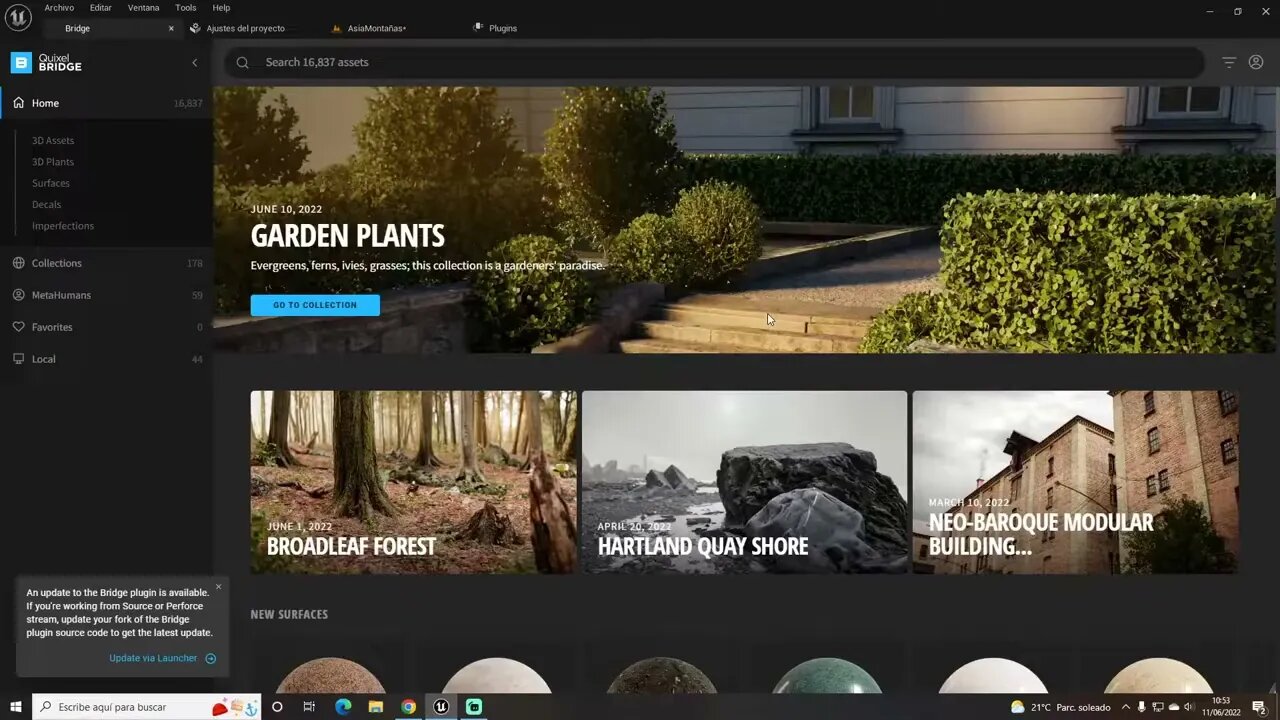This screenshot has height=720, width=1280.
Task: Launch Microsoft Edge from taskbar
Action: click(343, 707)
